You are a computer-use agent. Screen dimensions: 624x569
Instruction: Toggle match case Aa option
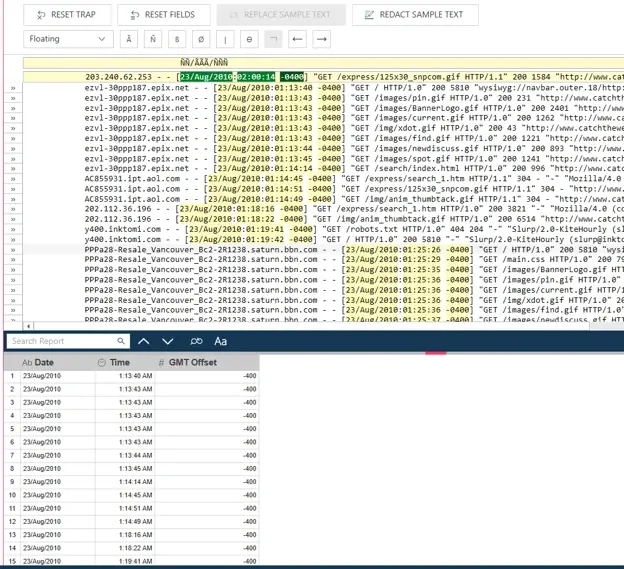click(x=220, y=341)
